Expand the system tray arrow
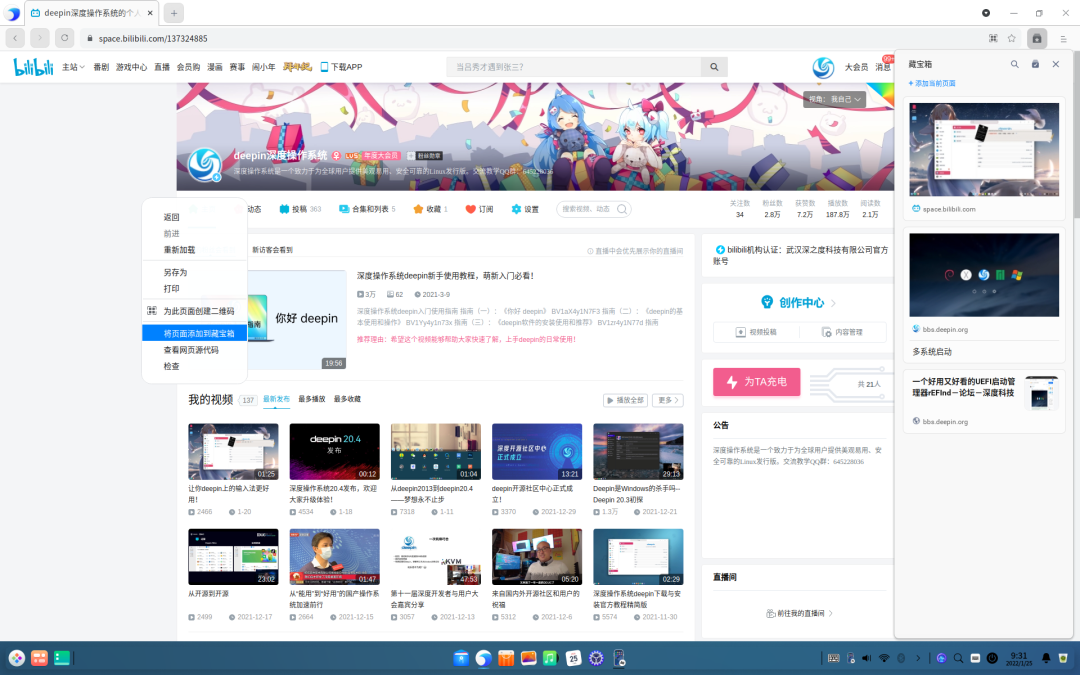1080x675 pixels. [918, 658]
